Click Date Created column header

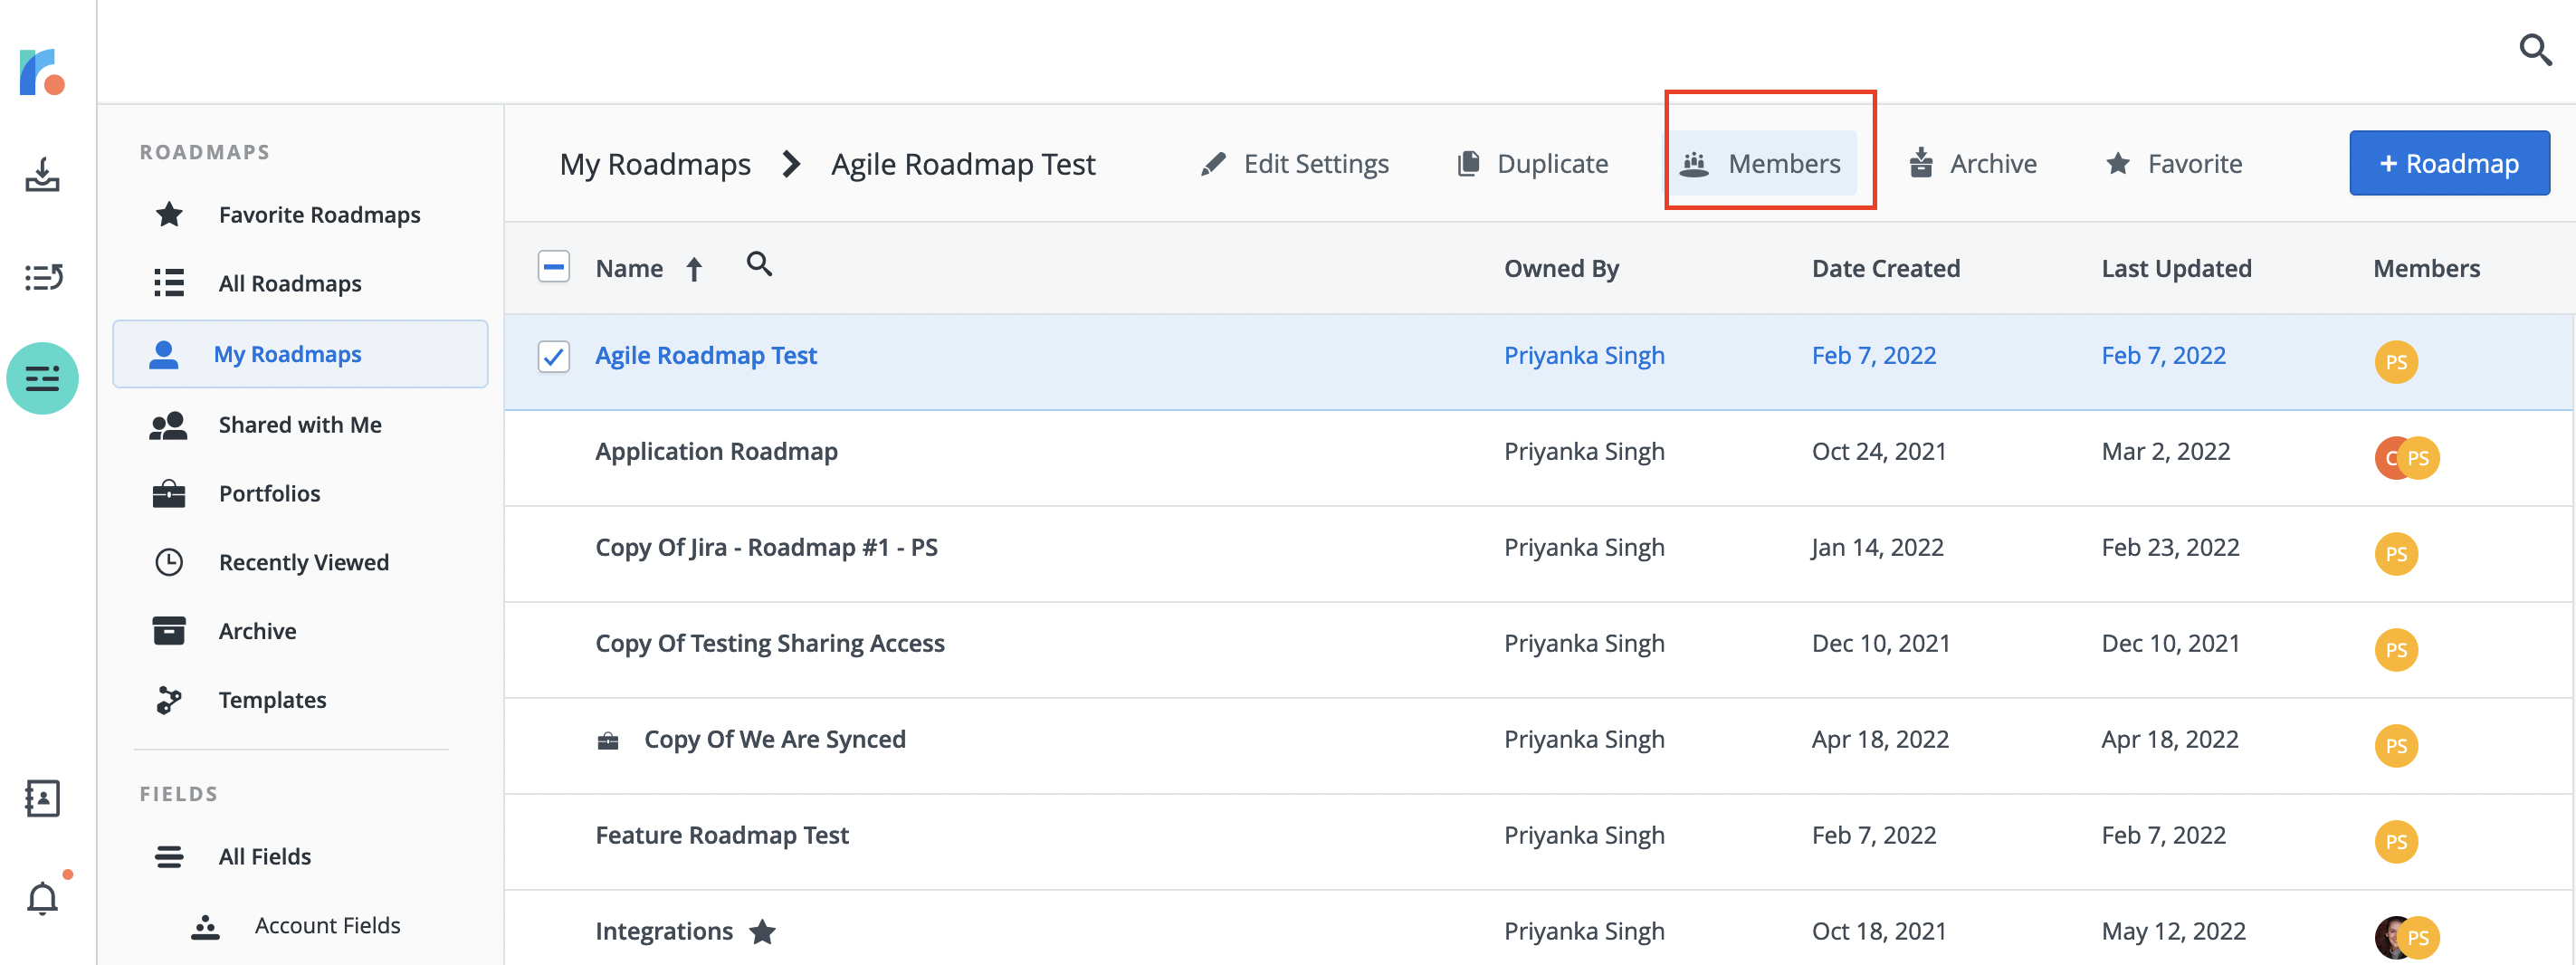1885,268
